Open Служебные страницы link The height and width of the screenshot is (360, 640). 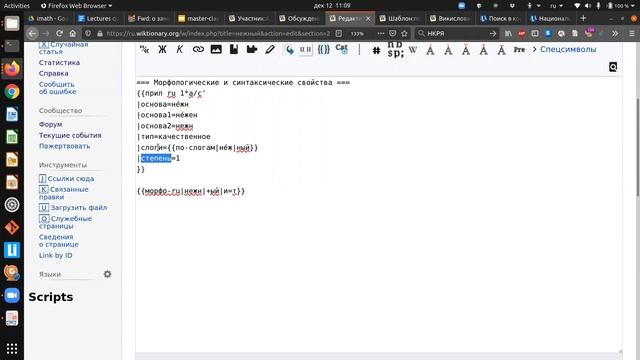[65, 222]
